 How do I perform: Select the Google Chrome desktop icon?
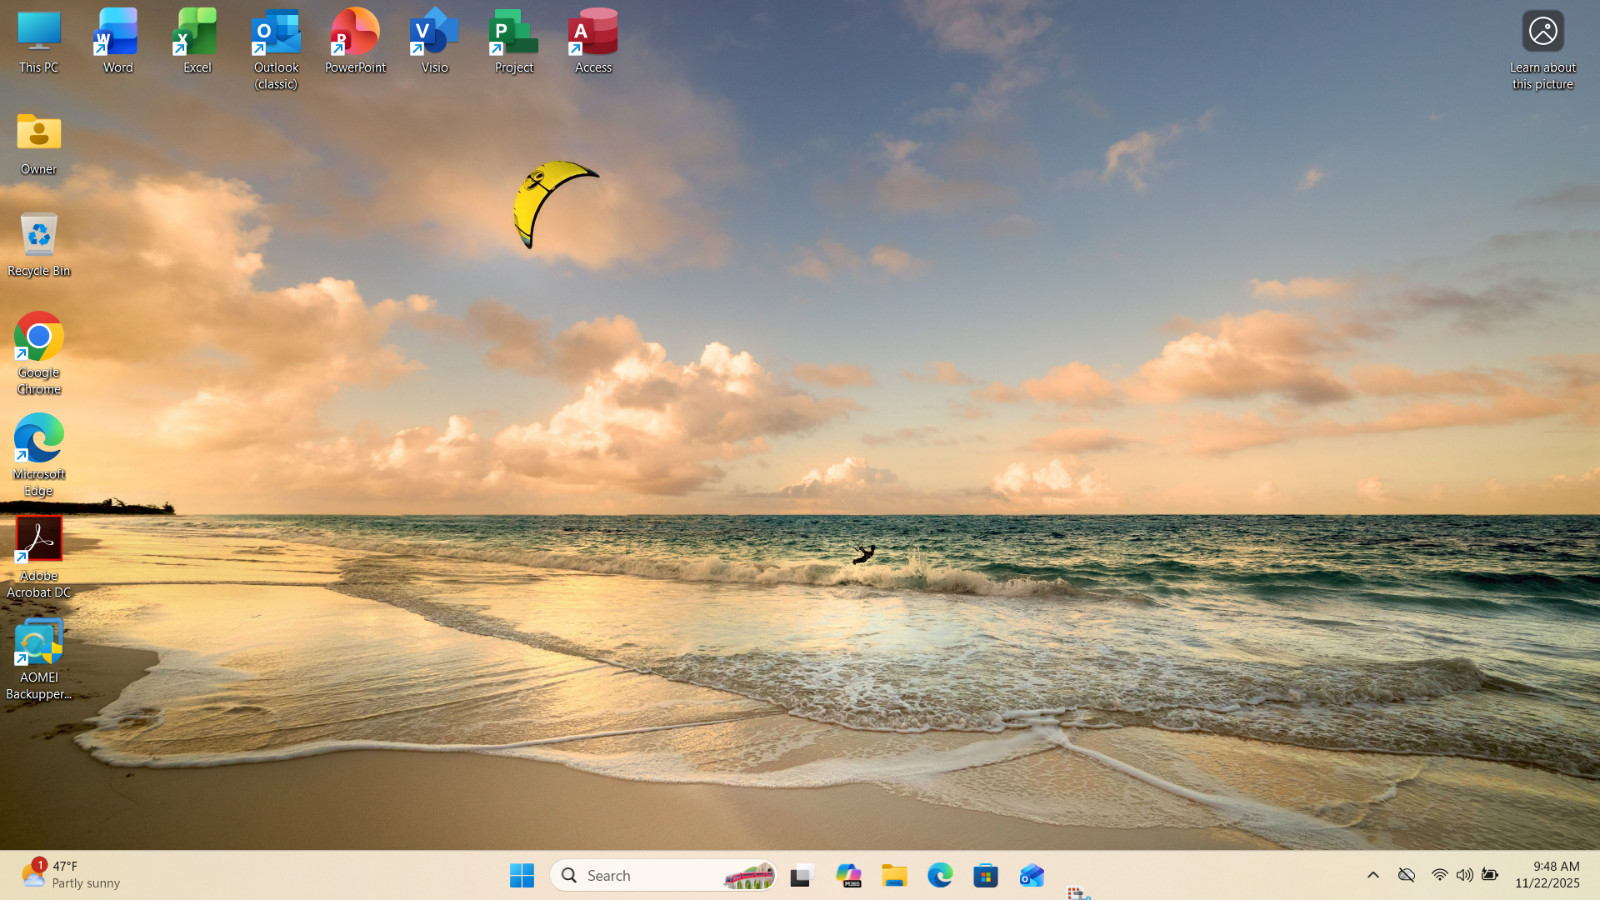tap(39, 355)
